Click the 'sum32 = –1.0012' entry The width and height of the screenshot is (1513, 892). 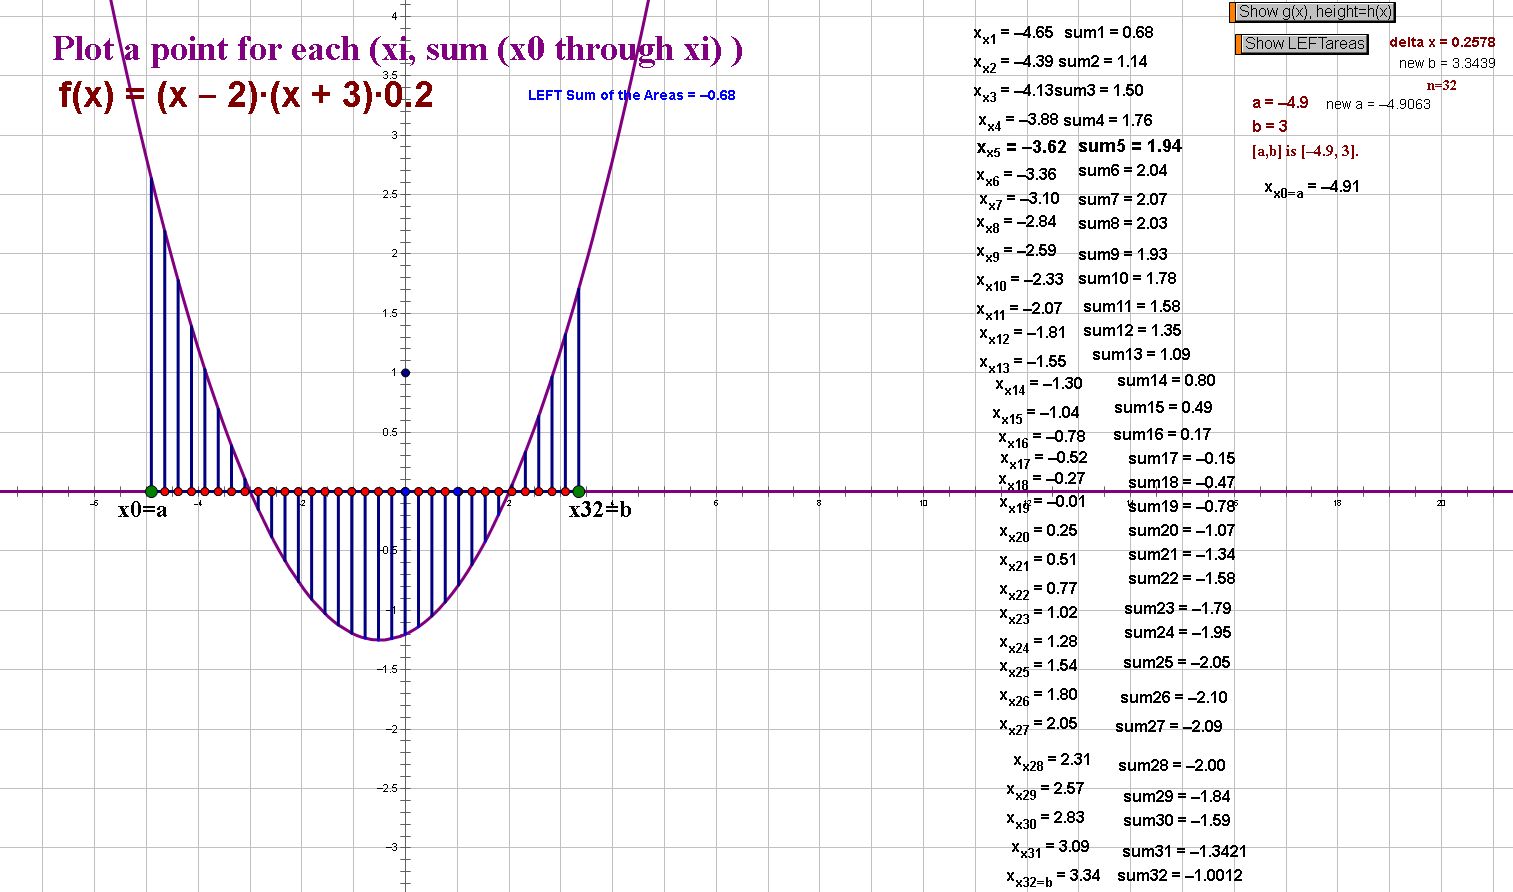pos(1179,876)
